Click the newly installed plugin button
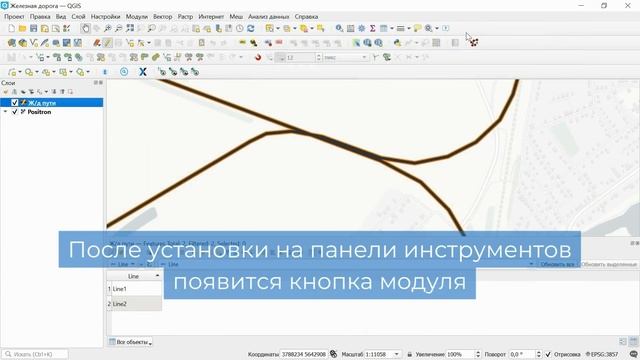Image resolution: width=640 pixels, height=360 pixels. point(473,42)
